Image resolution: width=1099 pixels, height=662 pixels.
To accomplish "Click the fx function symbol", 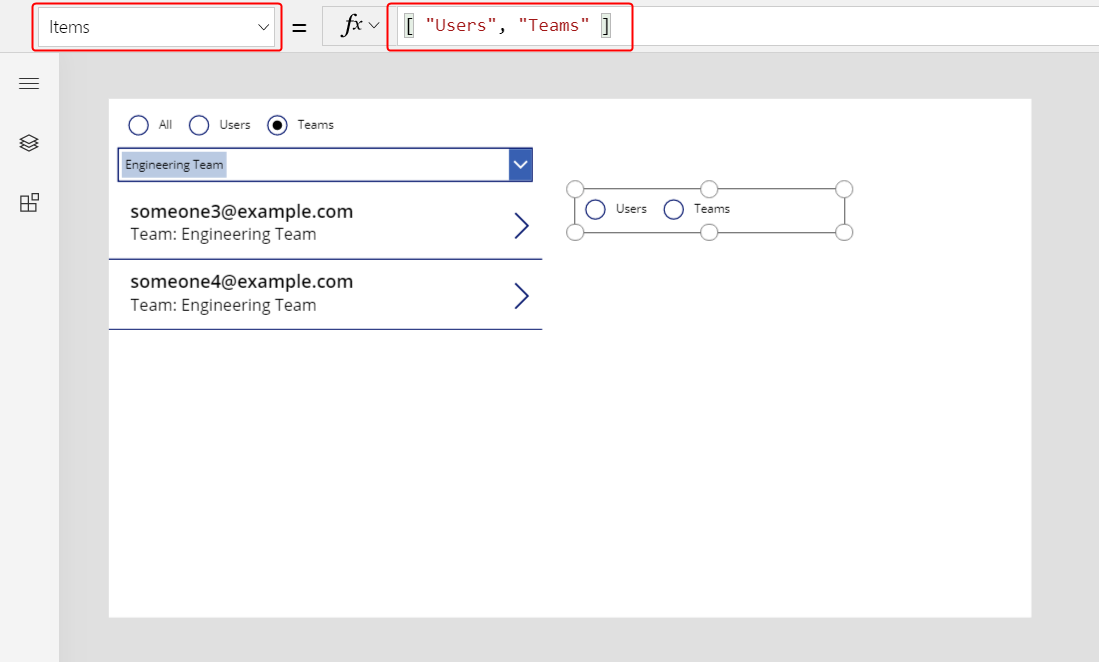I will click(351, 26).
